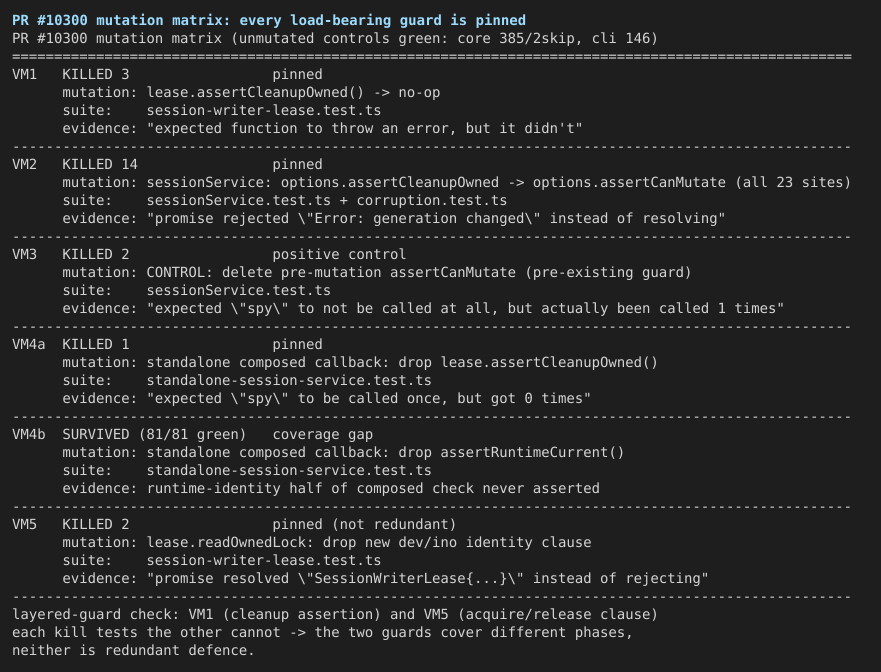Select the VM4a row label
The height and width of the screenshot is (672, 881).
click(x=29, y=344)
